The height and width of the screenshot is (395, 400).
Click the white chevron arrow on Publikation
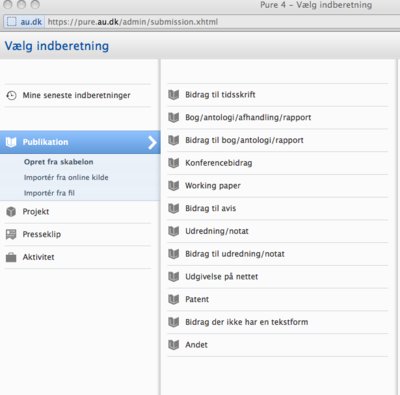(x=152, y=142)
